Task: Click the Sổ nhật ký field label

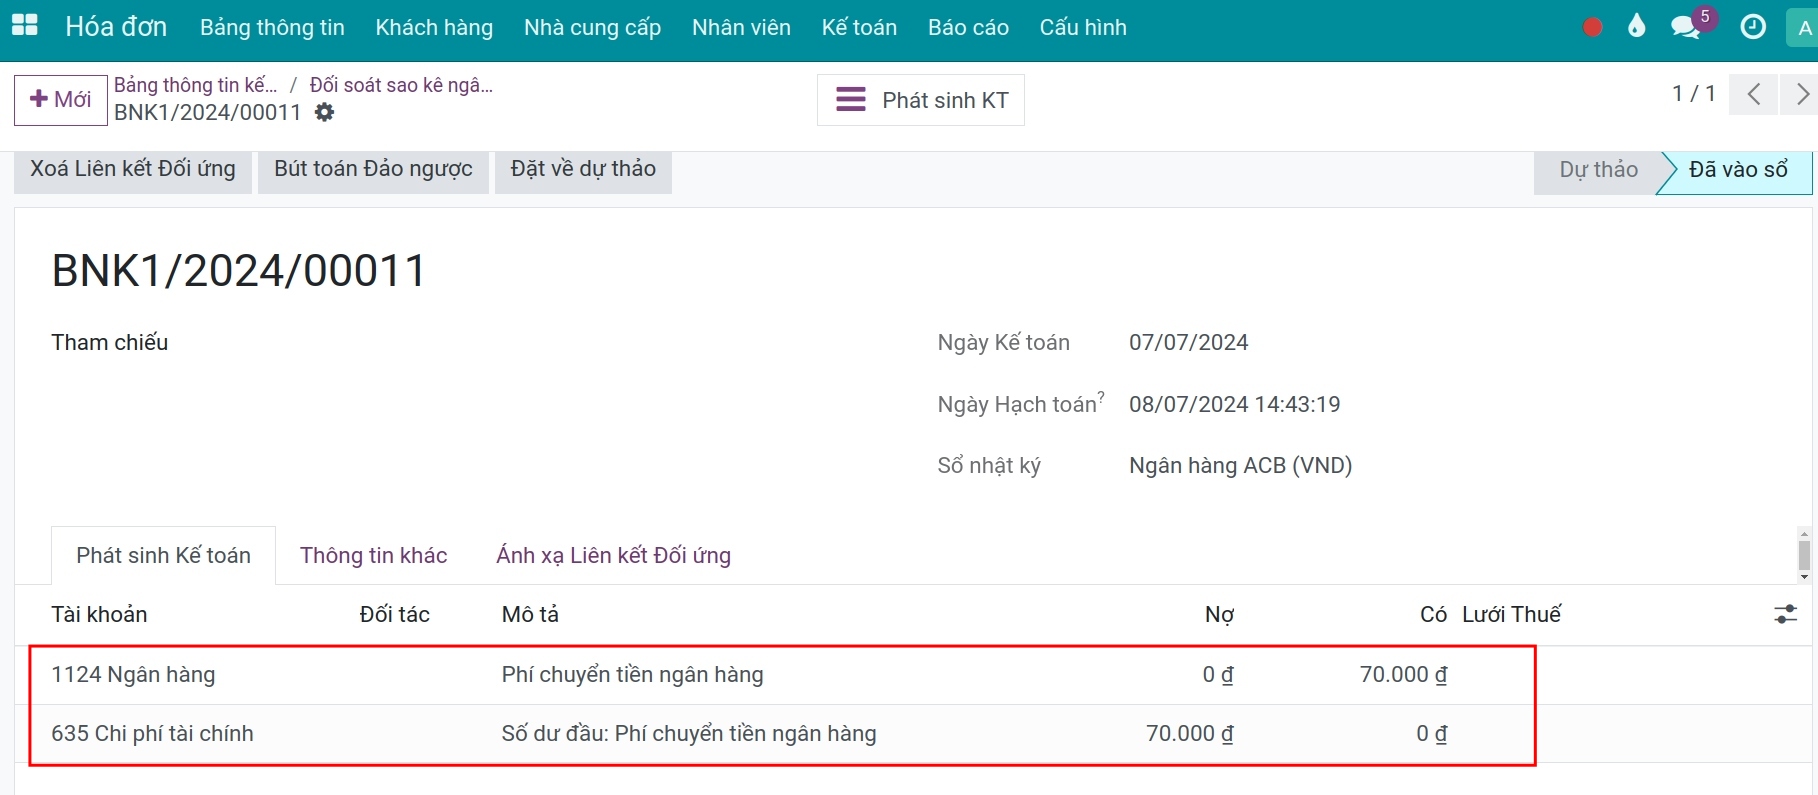Action: pyautogui.click(x=989, y=466)
